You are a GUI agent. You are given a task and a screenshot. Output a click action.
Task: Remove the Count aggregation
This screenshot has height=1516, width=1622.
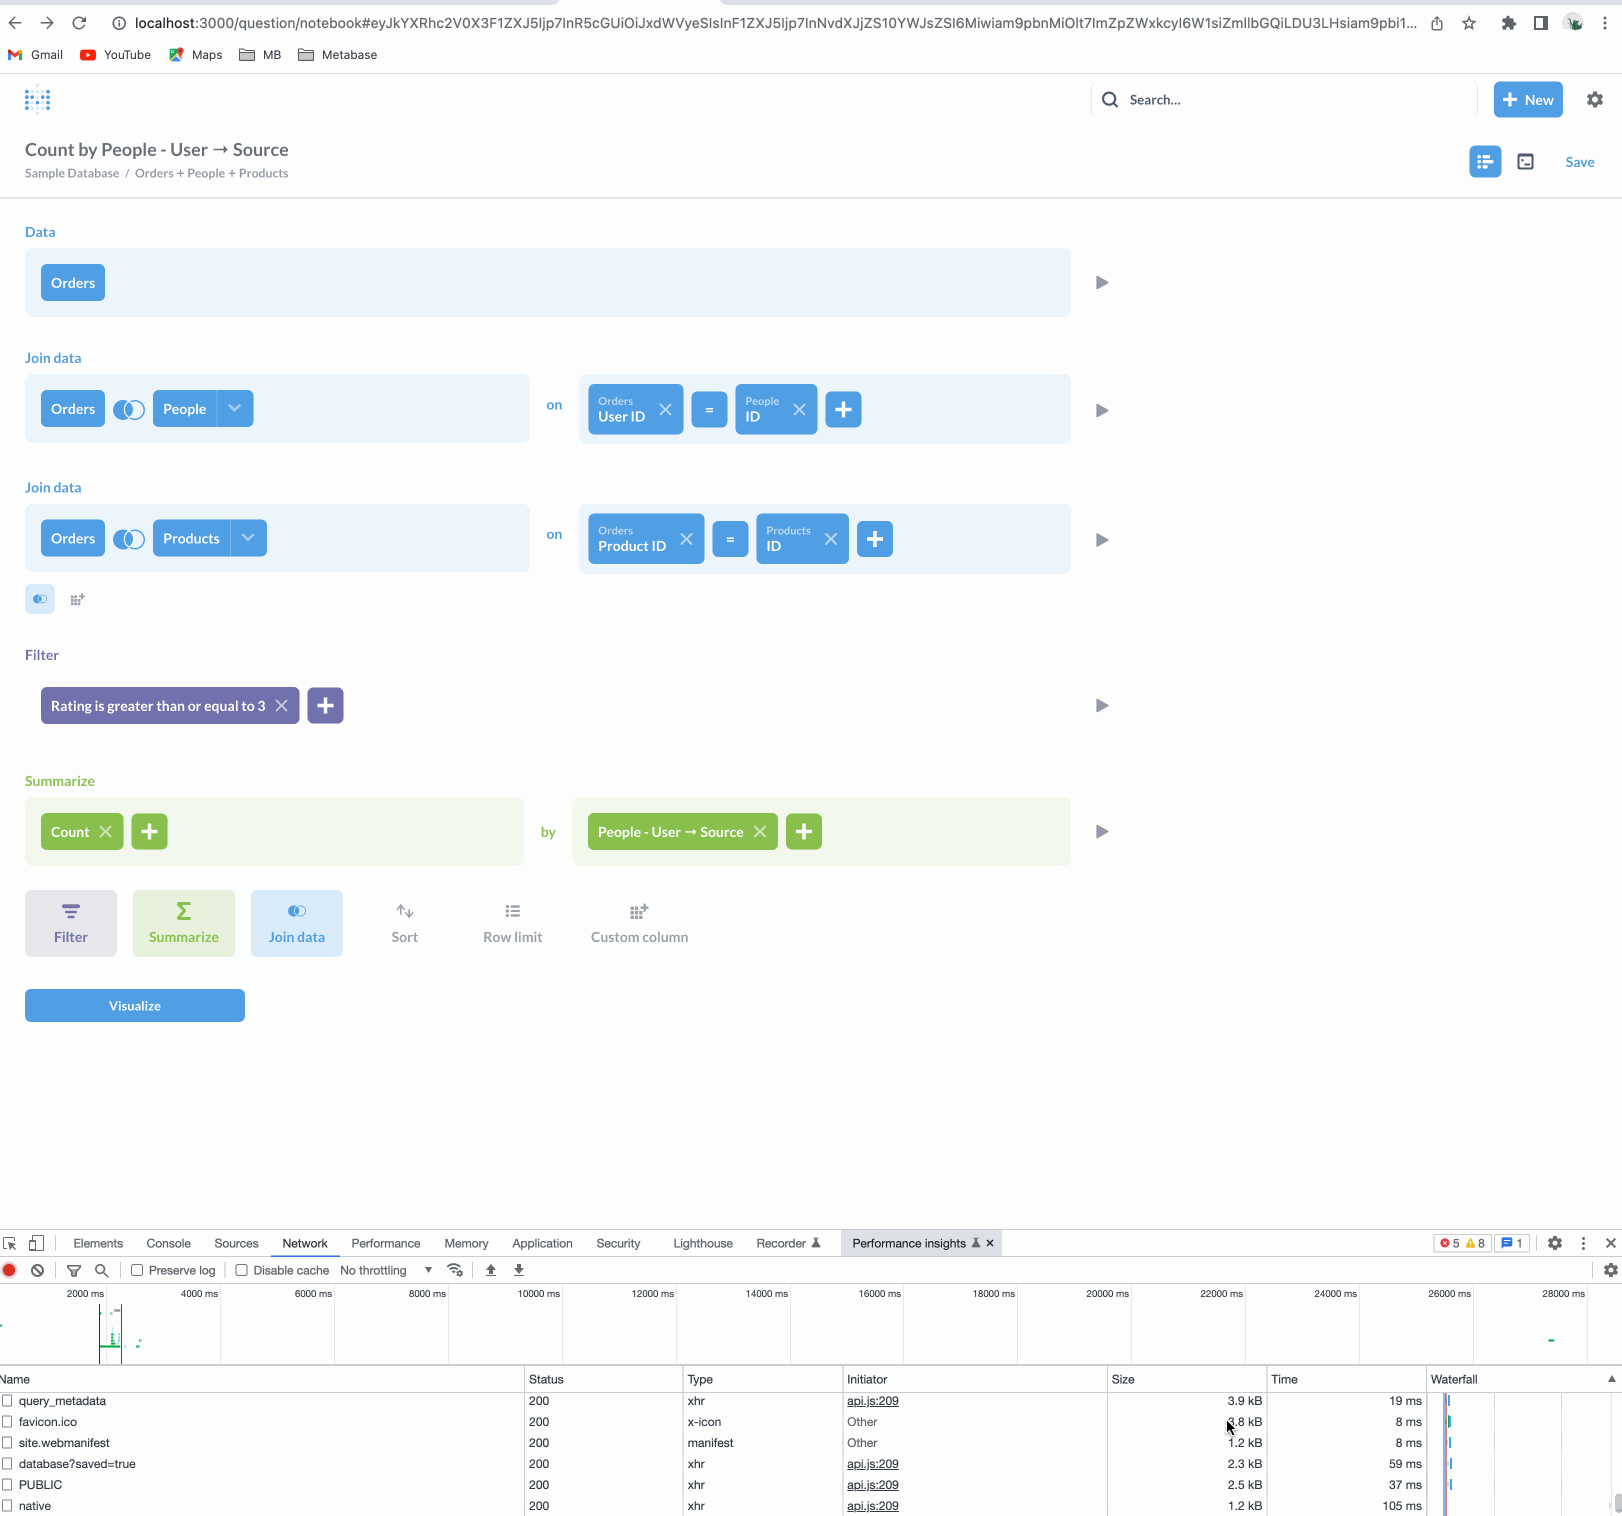tap(106, 832)
